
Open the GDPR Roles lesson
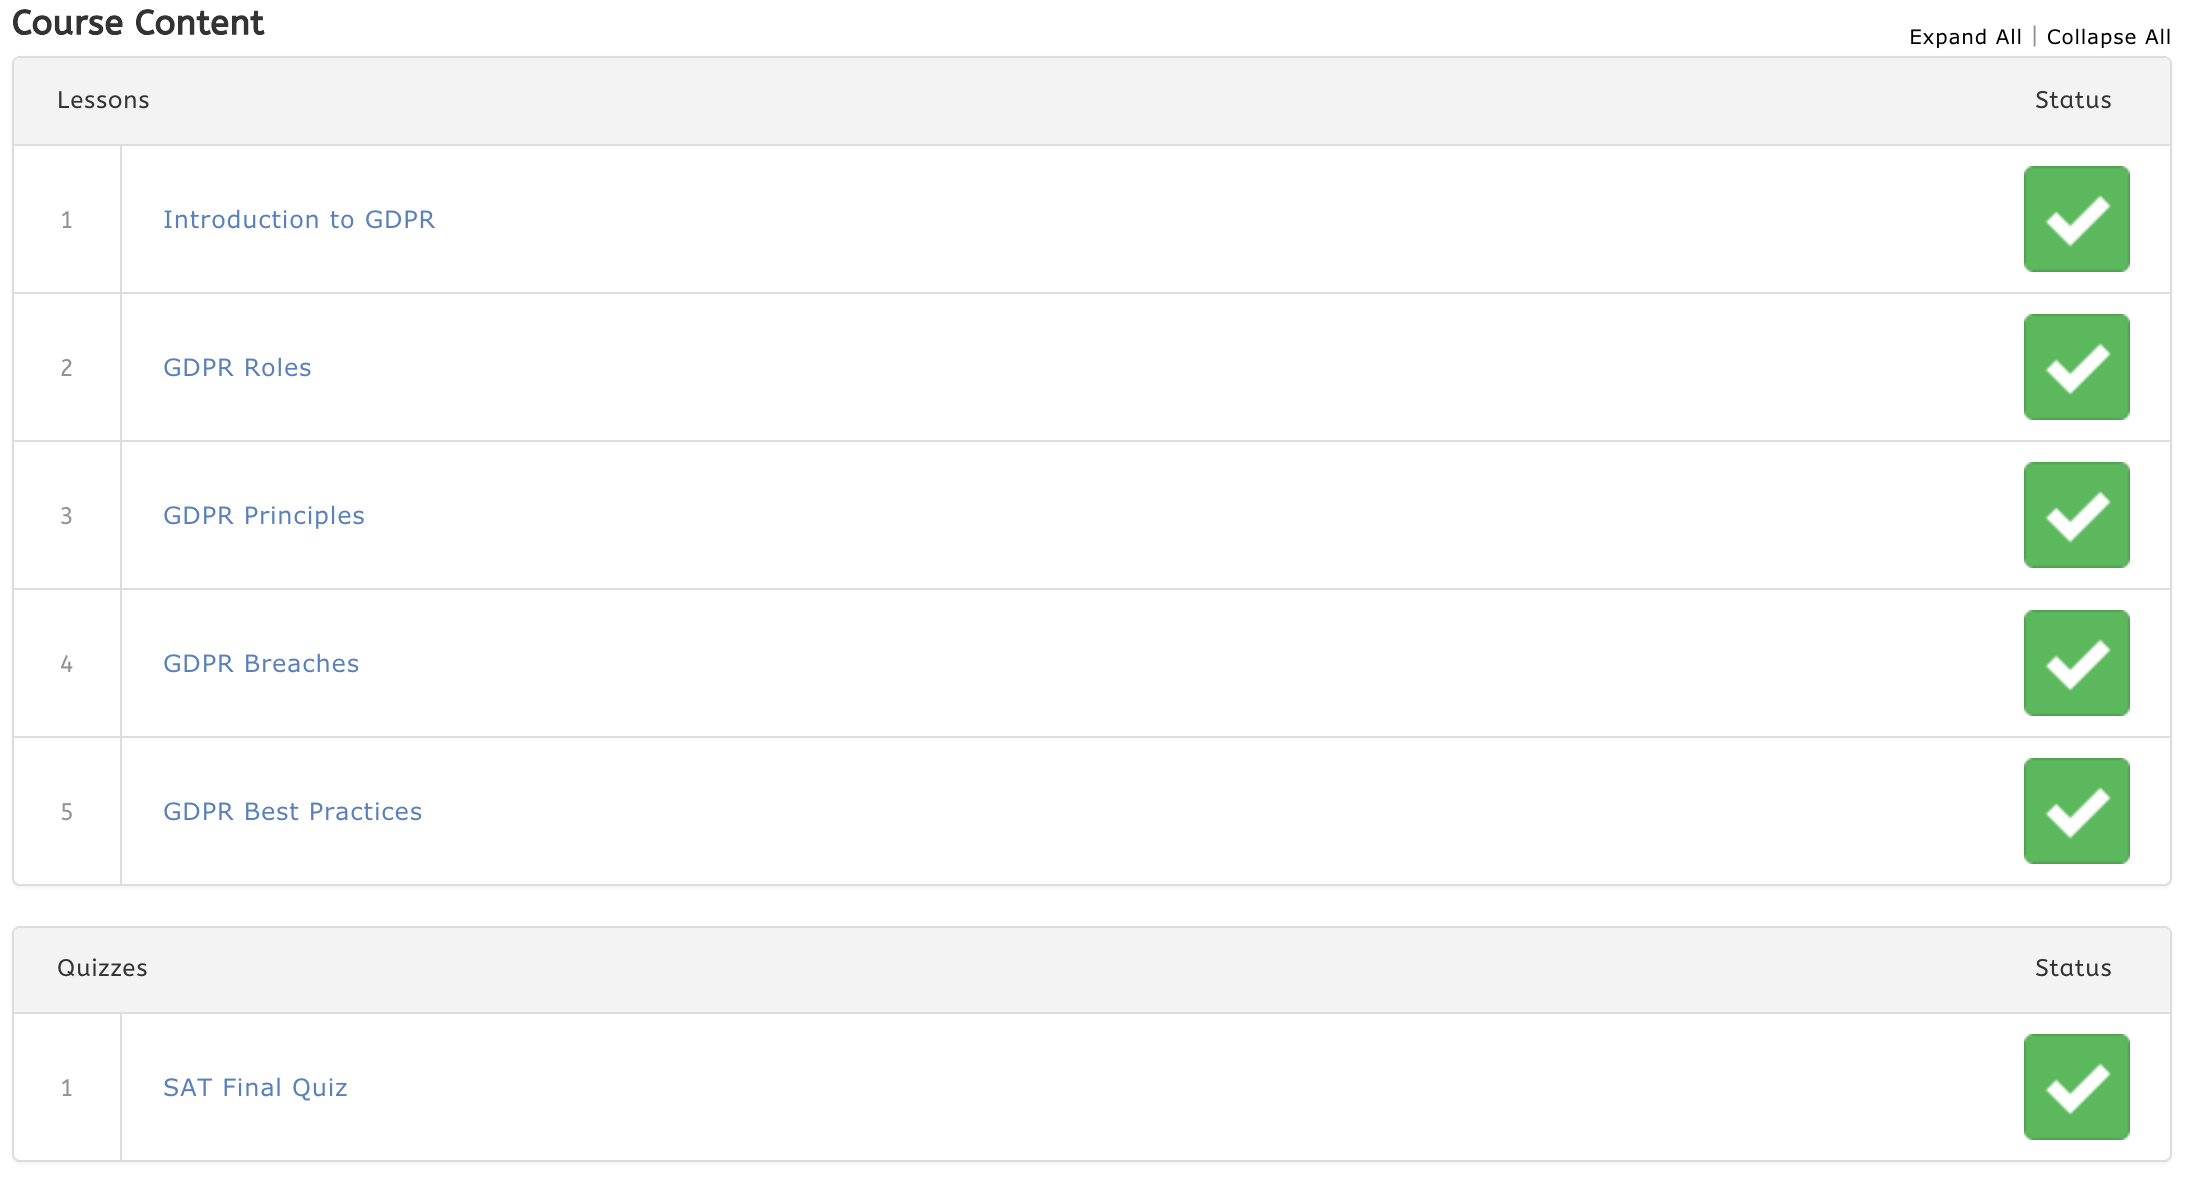pos(237,367)
